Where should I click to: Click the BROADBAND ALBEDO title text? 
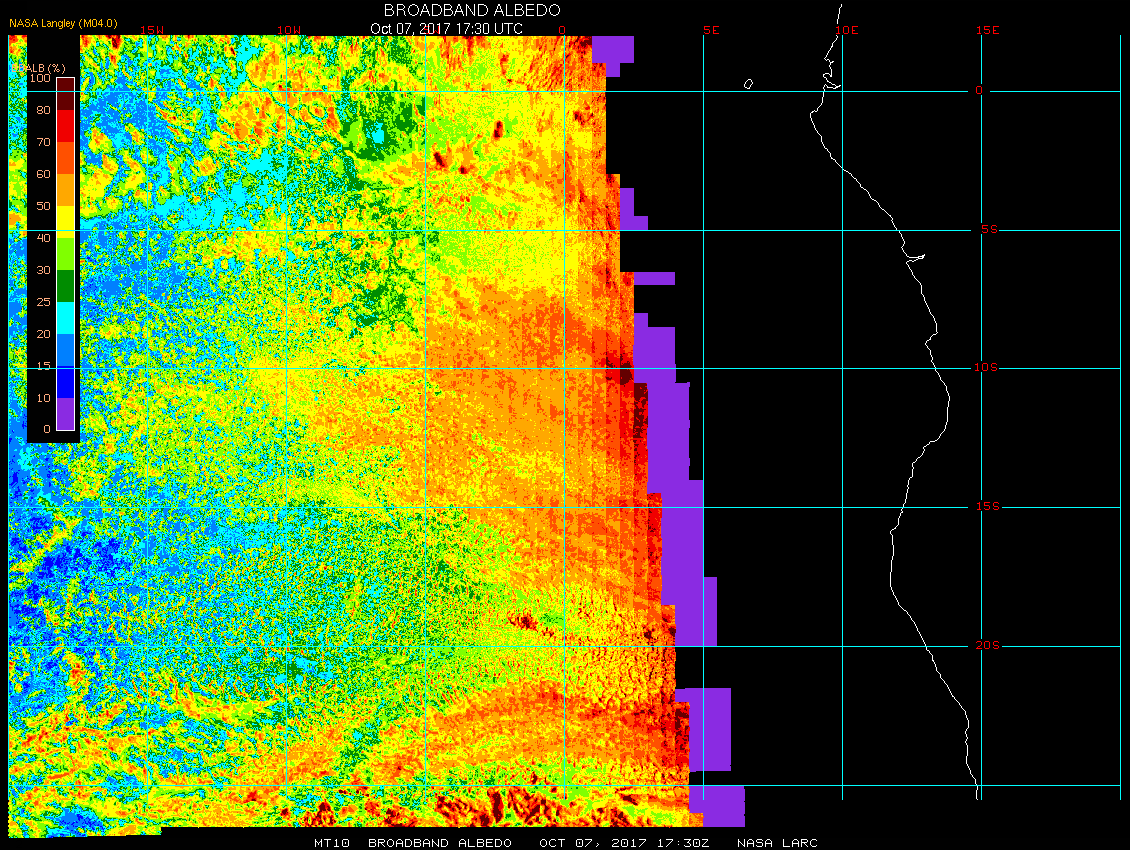(472, 10)
